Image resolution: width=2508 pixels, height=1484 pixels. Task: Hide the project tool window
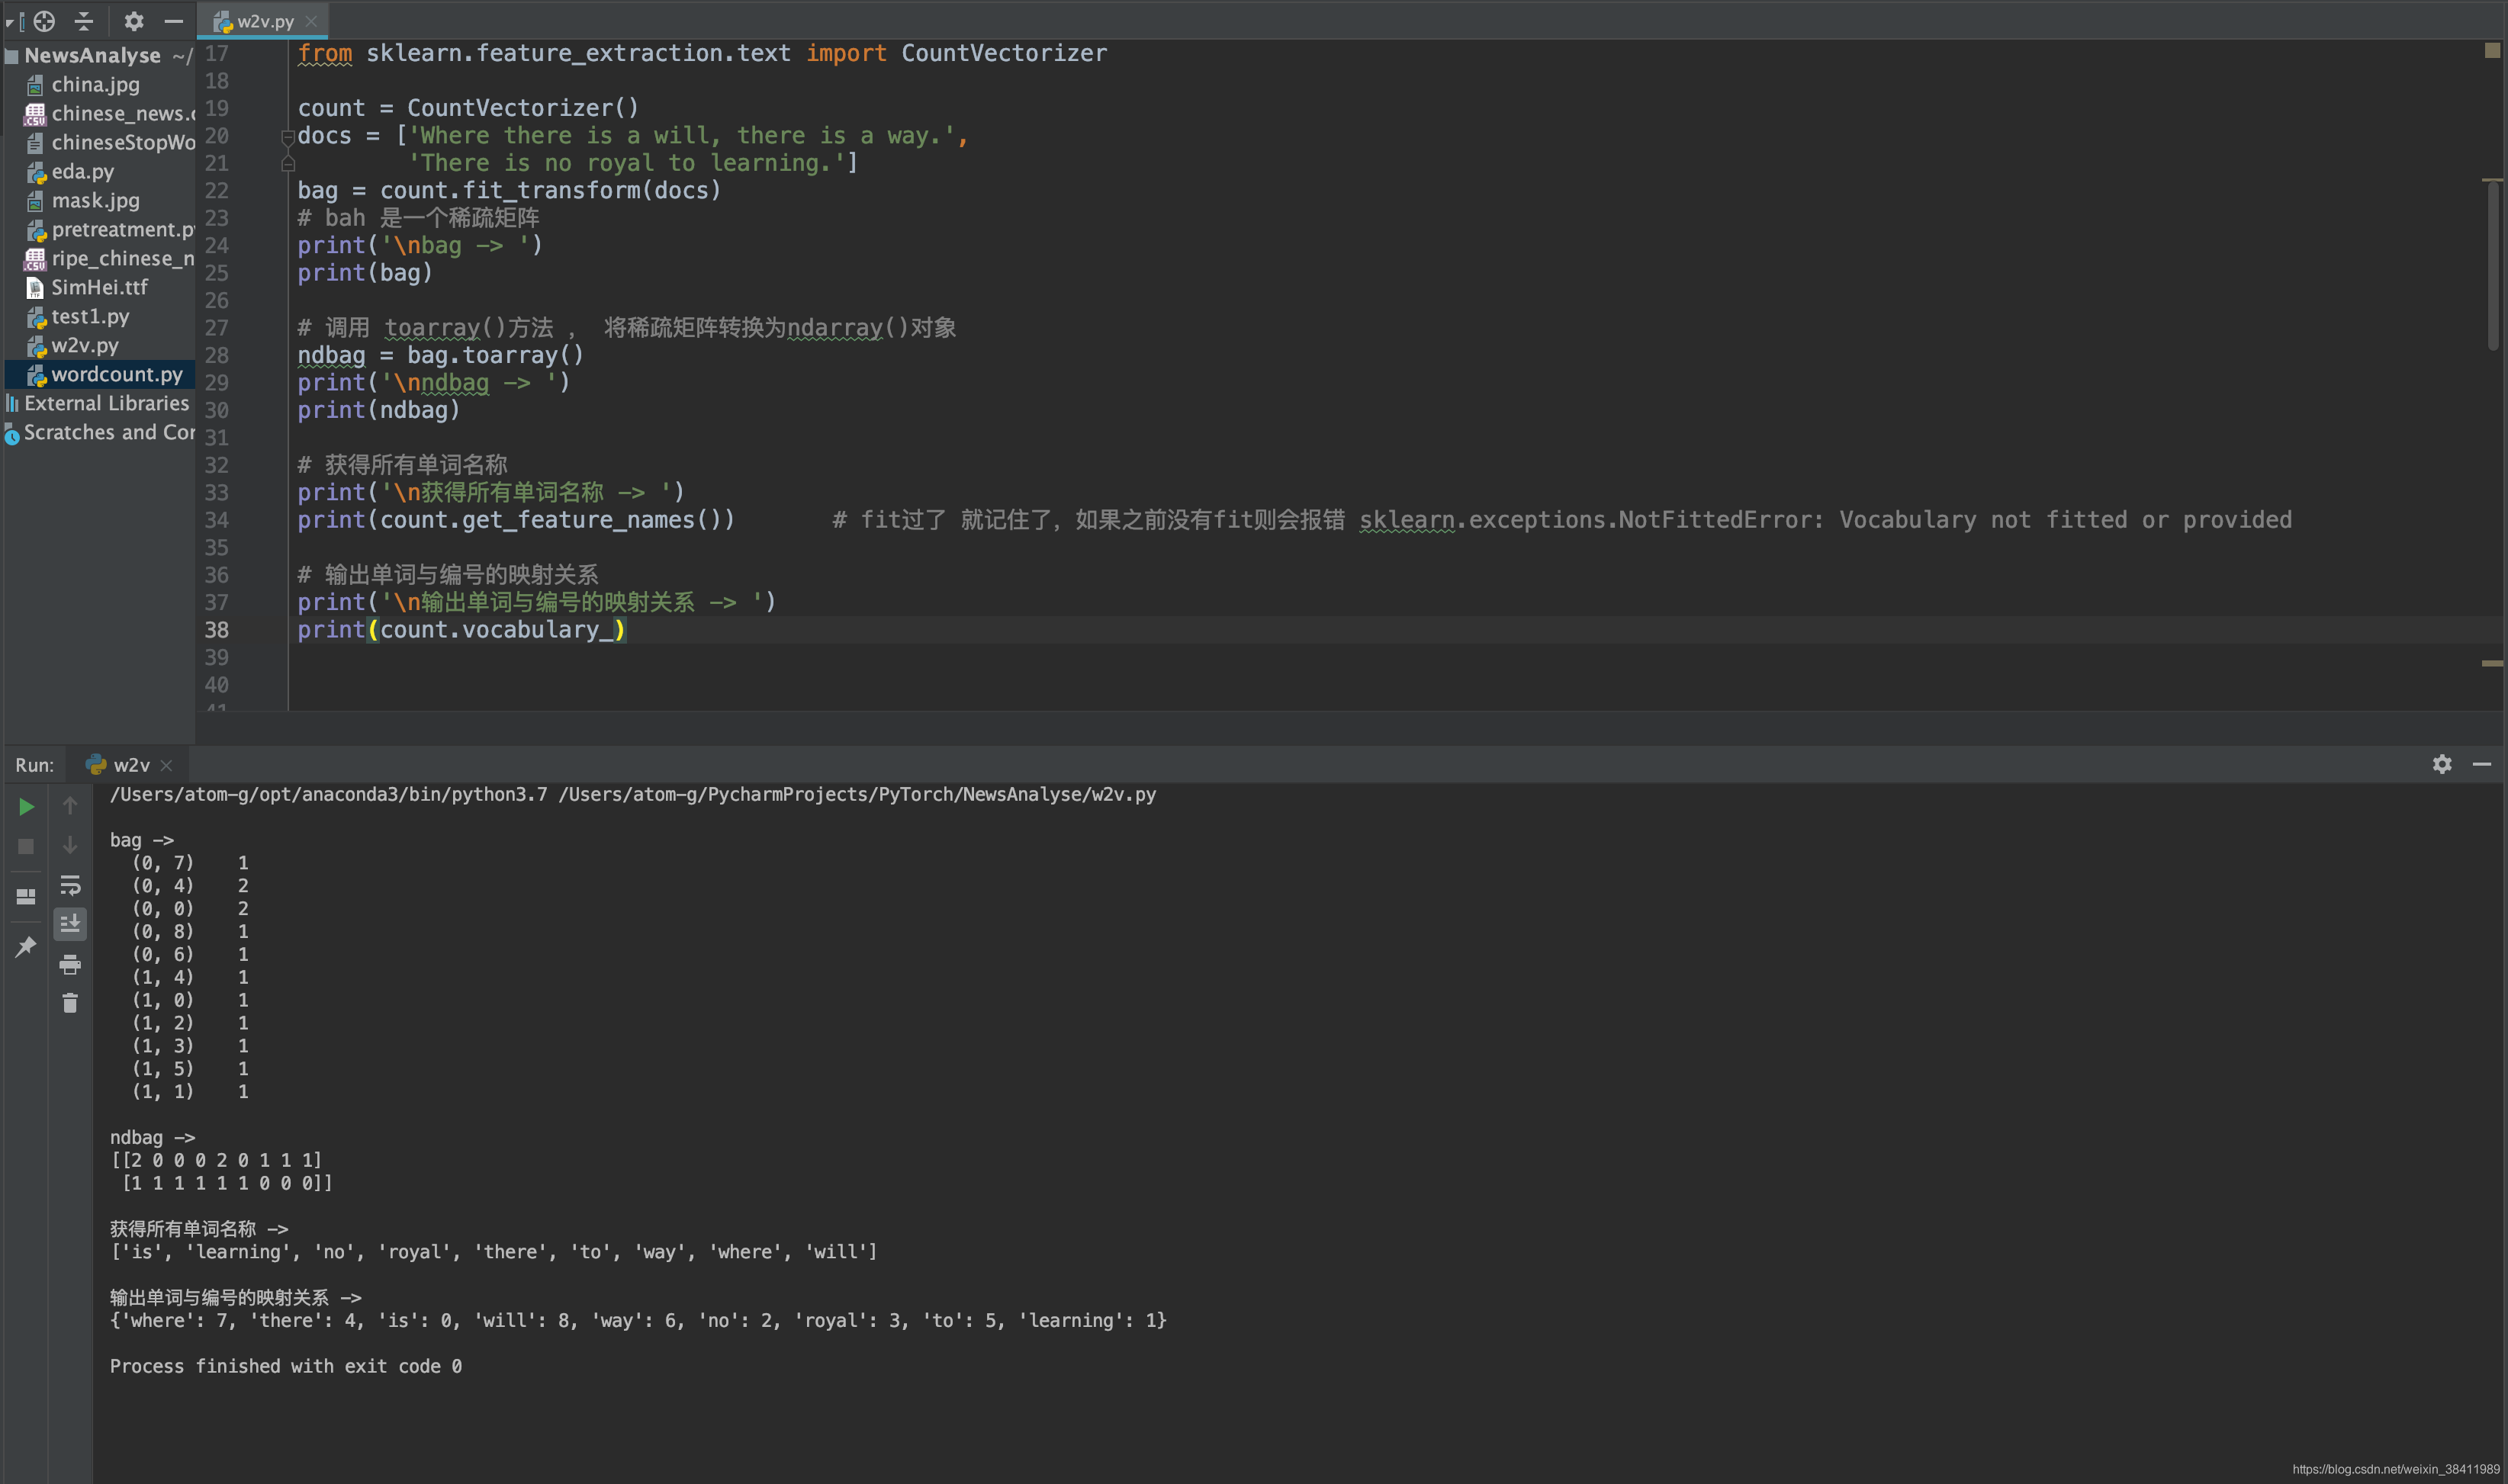(174, 21)
